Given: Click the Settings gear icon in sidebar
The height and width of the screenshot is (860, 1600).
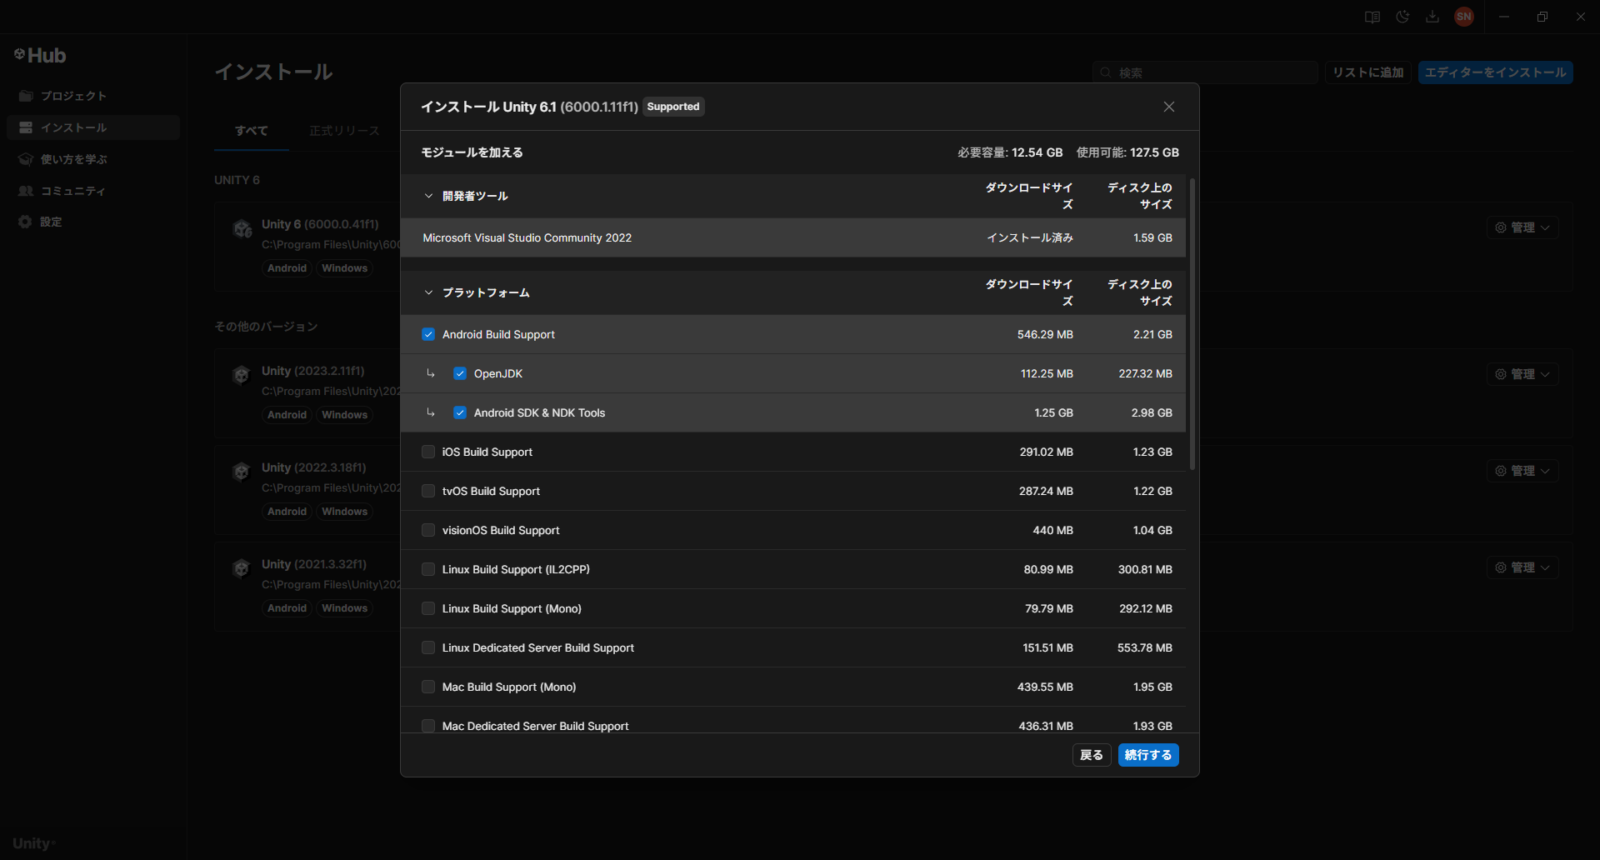Looking at the screenshot, I should click(25, 222).
